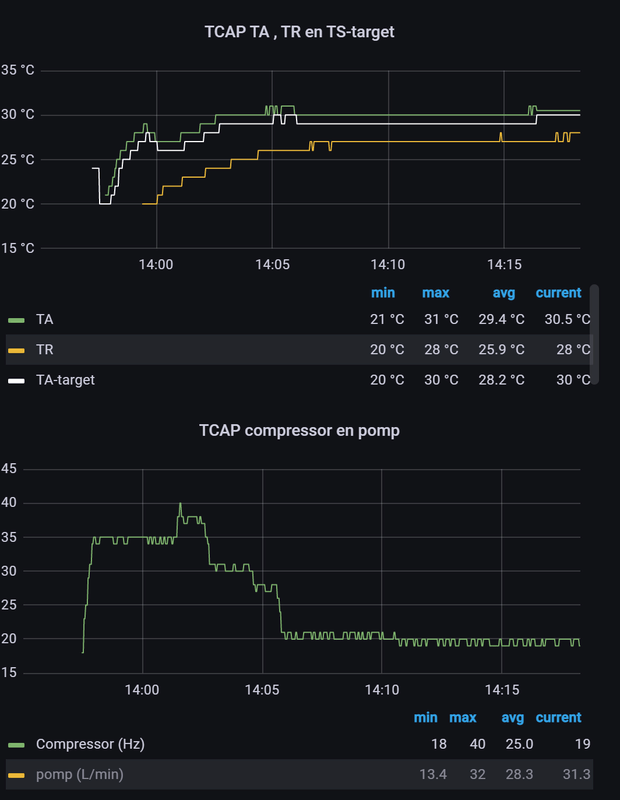The height and width of the screenshot is (800, 620).
Task: Click 14:10 tick label on compressor graph
Action: point(382,690)
